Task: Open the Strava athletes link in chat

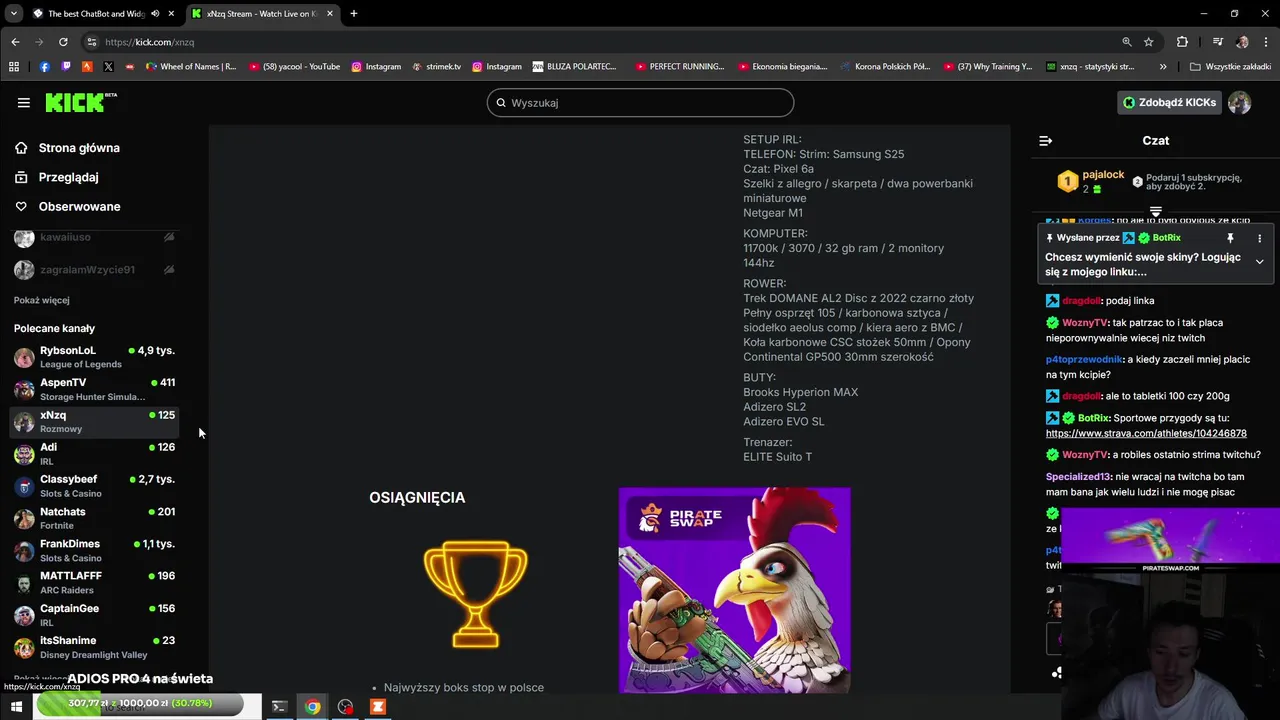Action: coord(1146,434)
